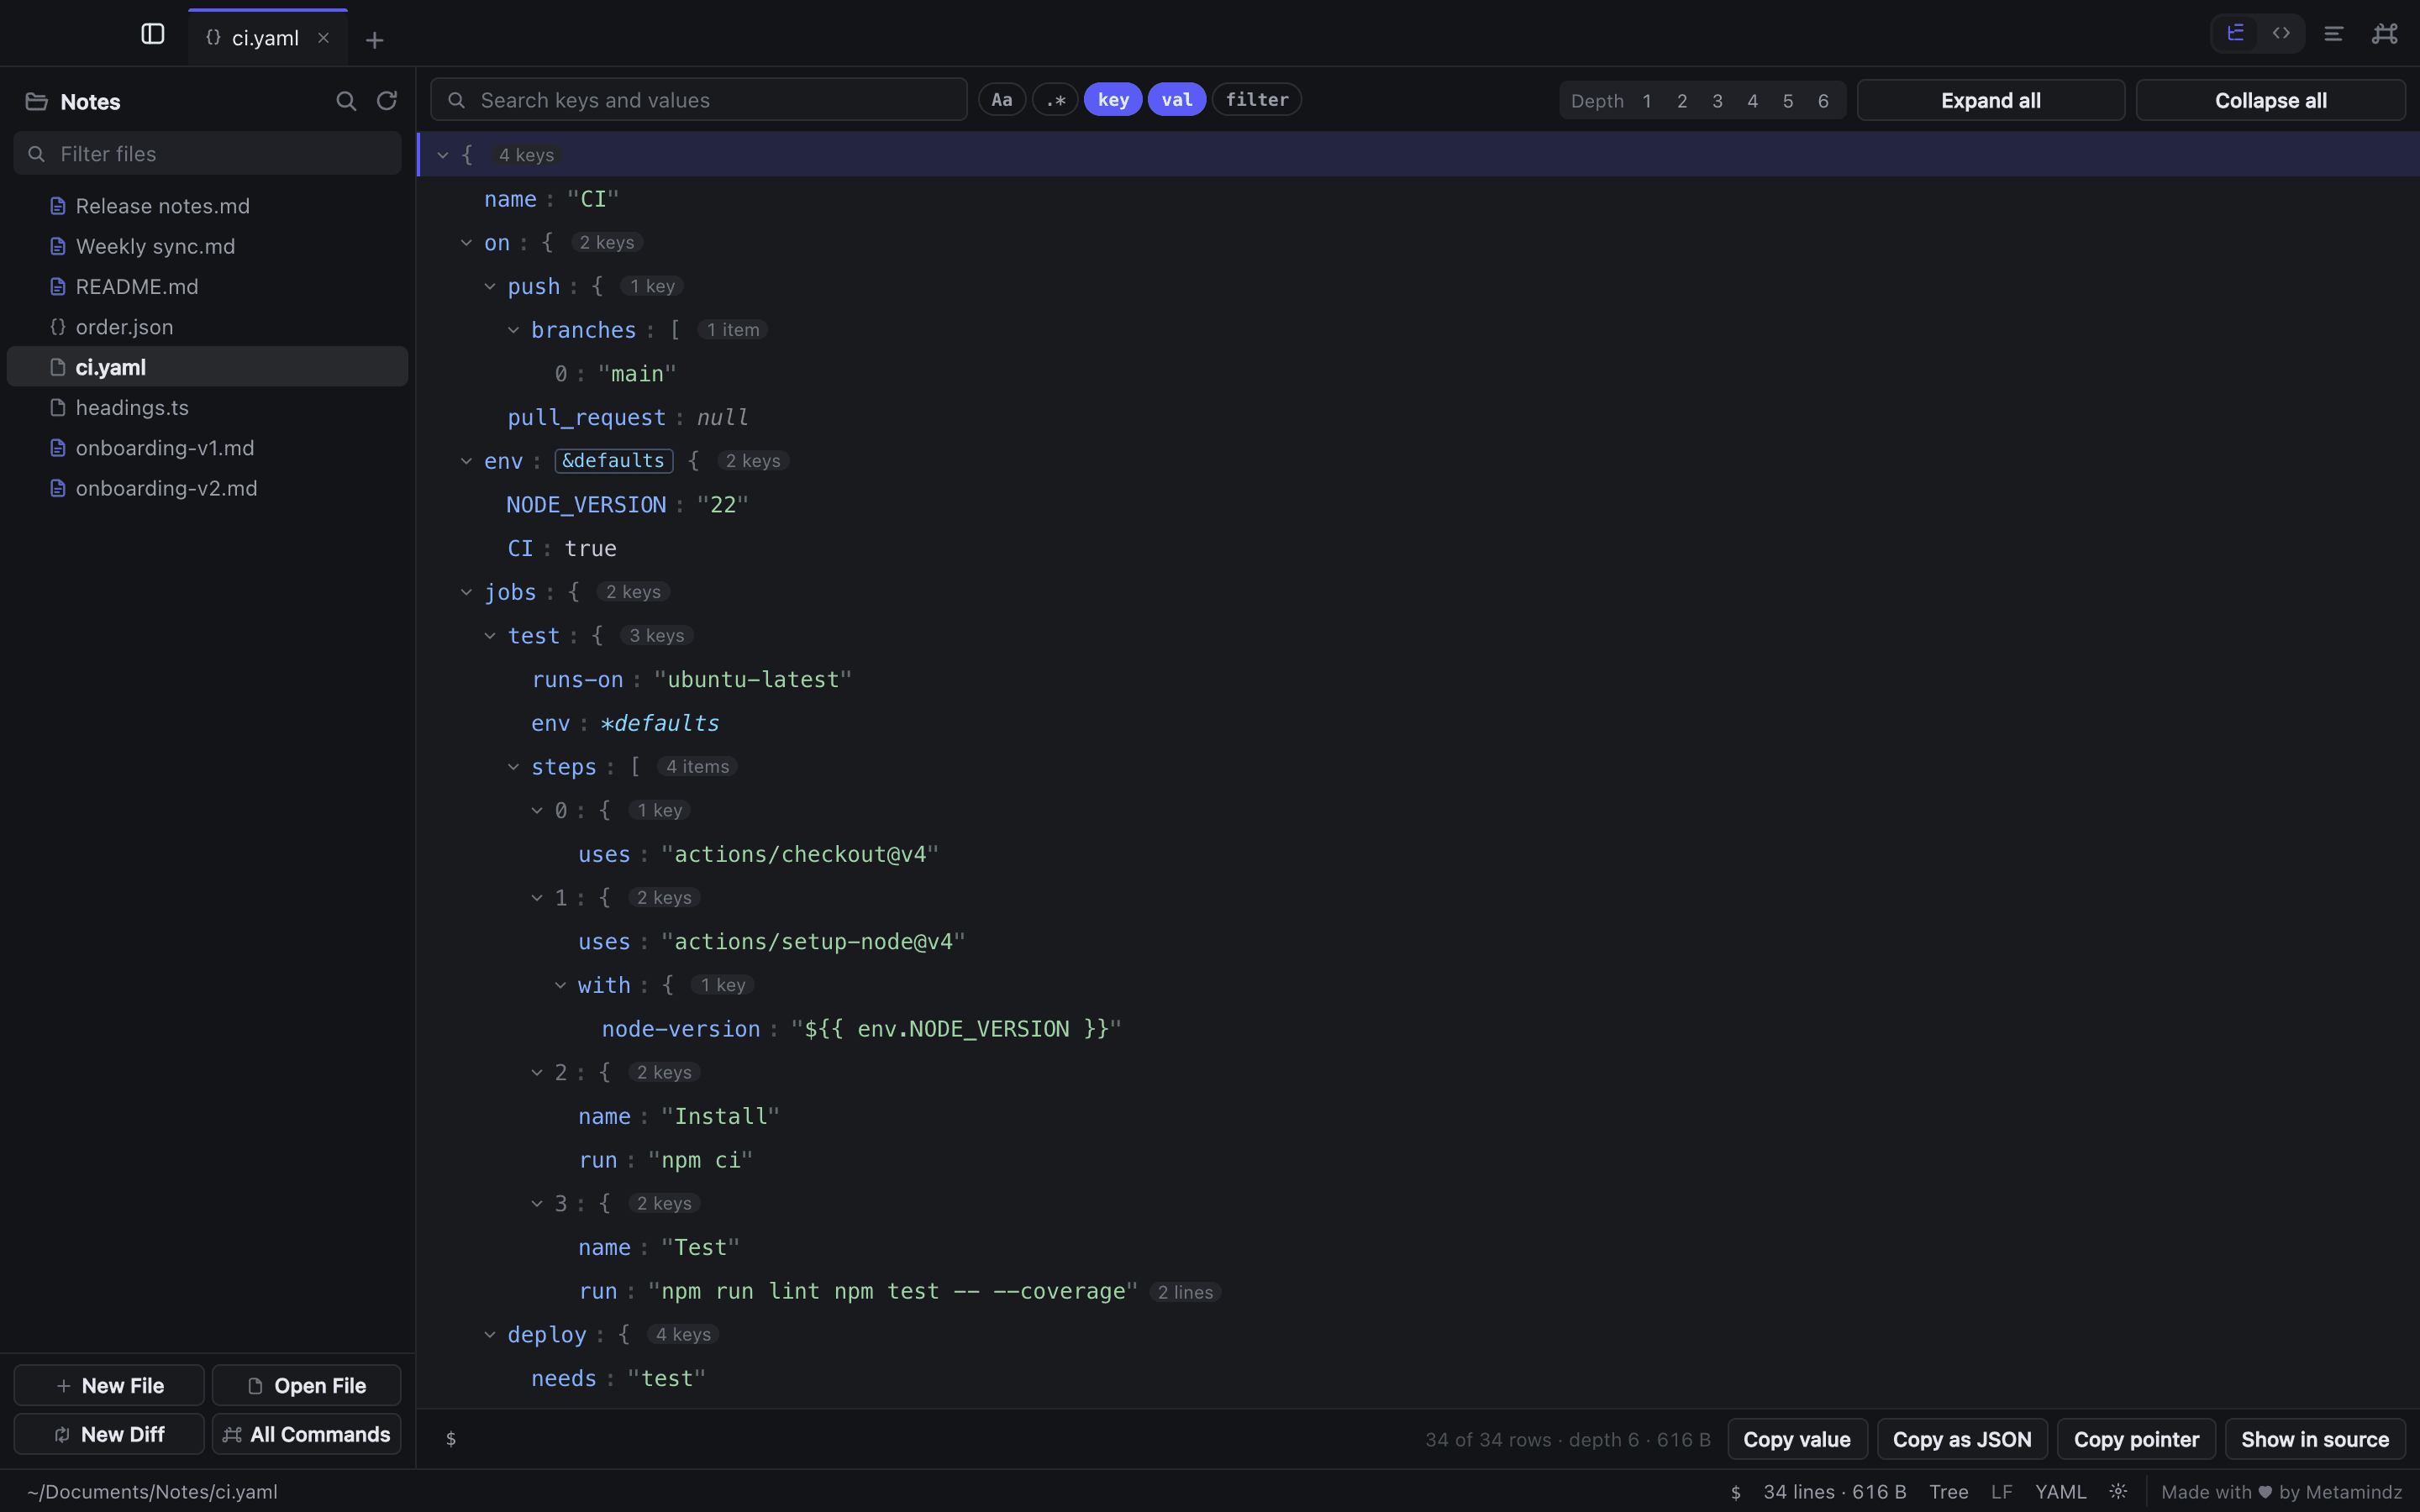This screenshot has width=2420, height=1512.
Task: Click Open File button
Action: [x=306, y=1385]
